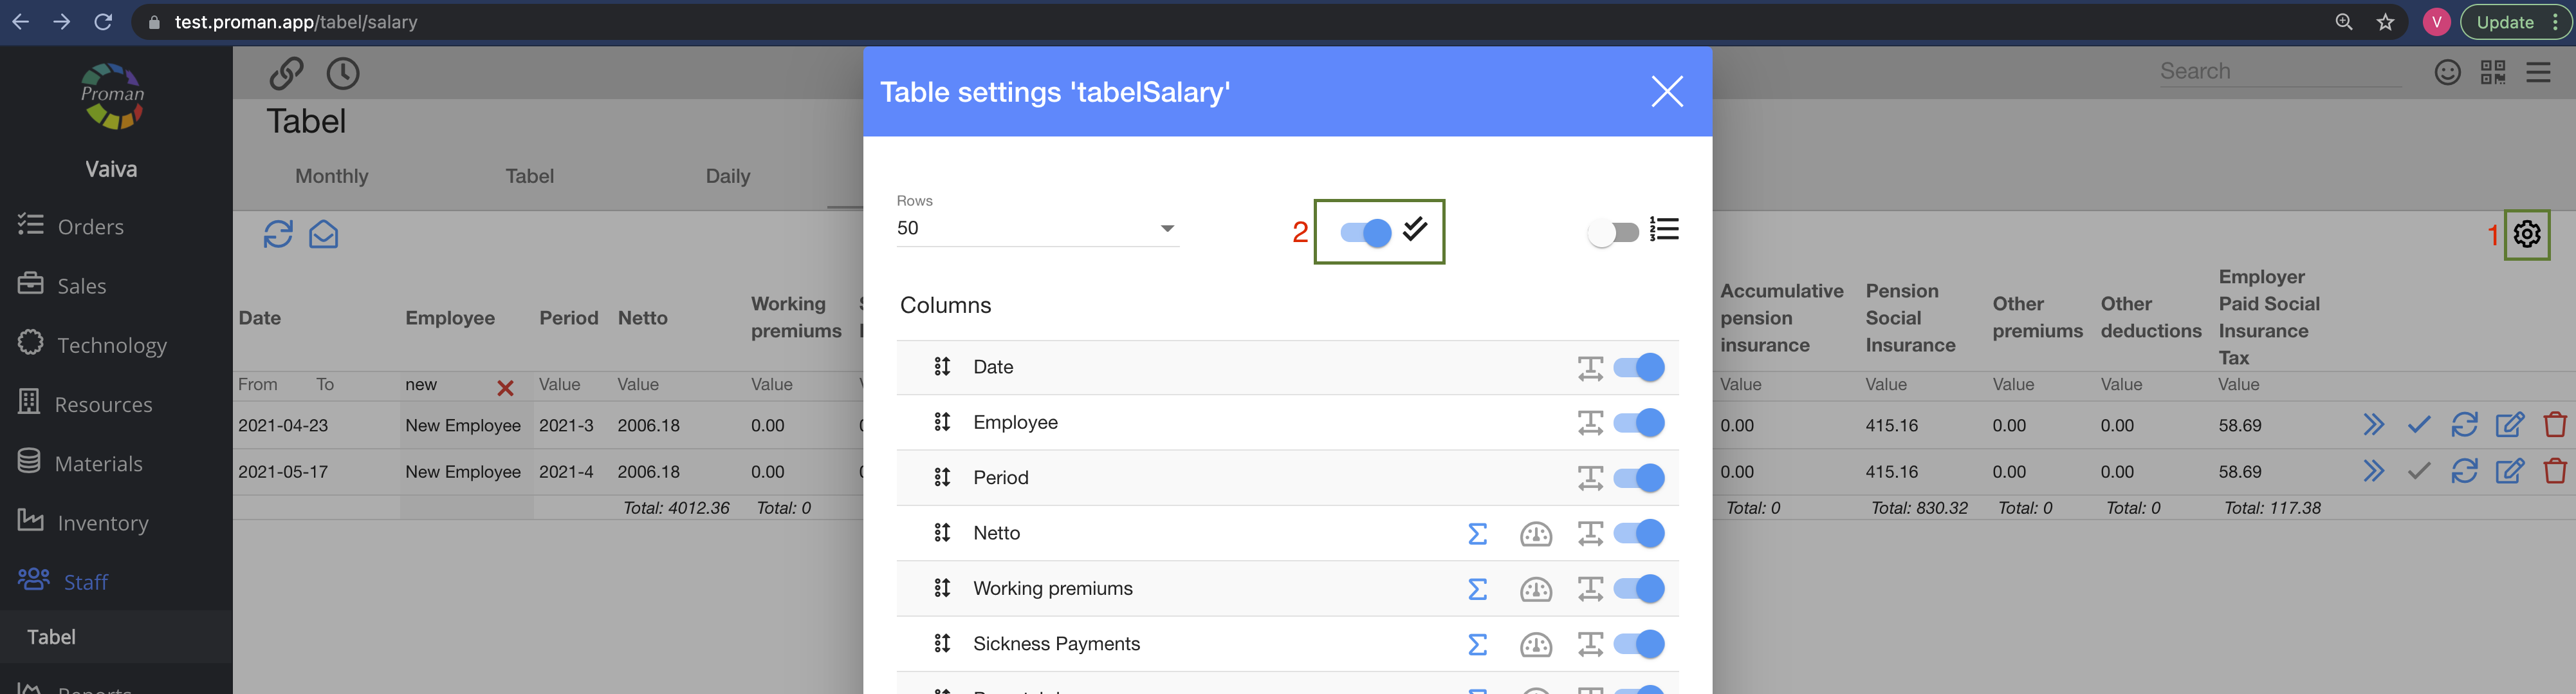This screenshot has height=694, width=2576.
Task: Open Orders in the sidebar
Action: pos(90,227)
